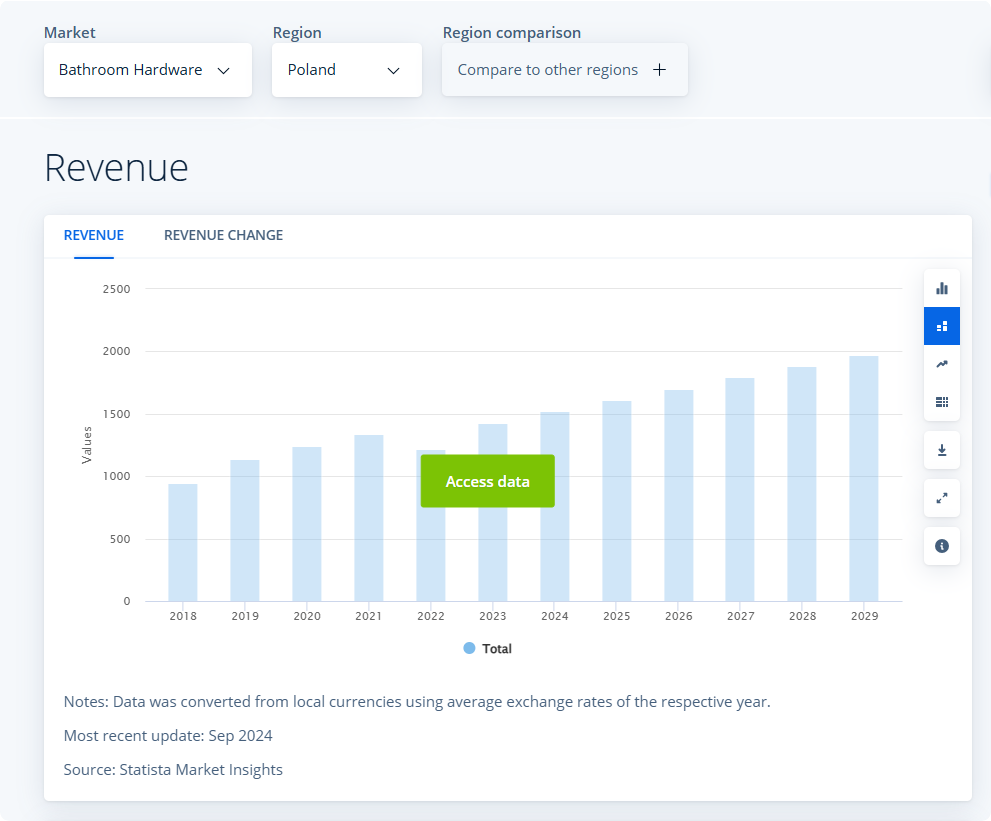Screen dimensions: 991x821
Task: Toggle the Total legend series
Action: tap(488, 649)
